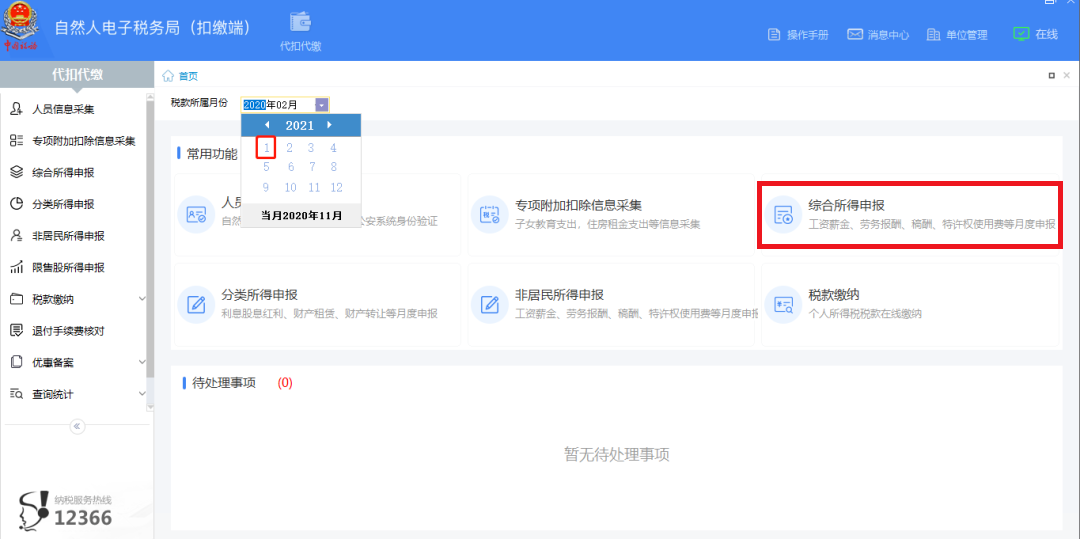Click the 专项附加扣除信息采集 card calendar icon

click(x=490, y=214)
